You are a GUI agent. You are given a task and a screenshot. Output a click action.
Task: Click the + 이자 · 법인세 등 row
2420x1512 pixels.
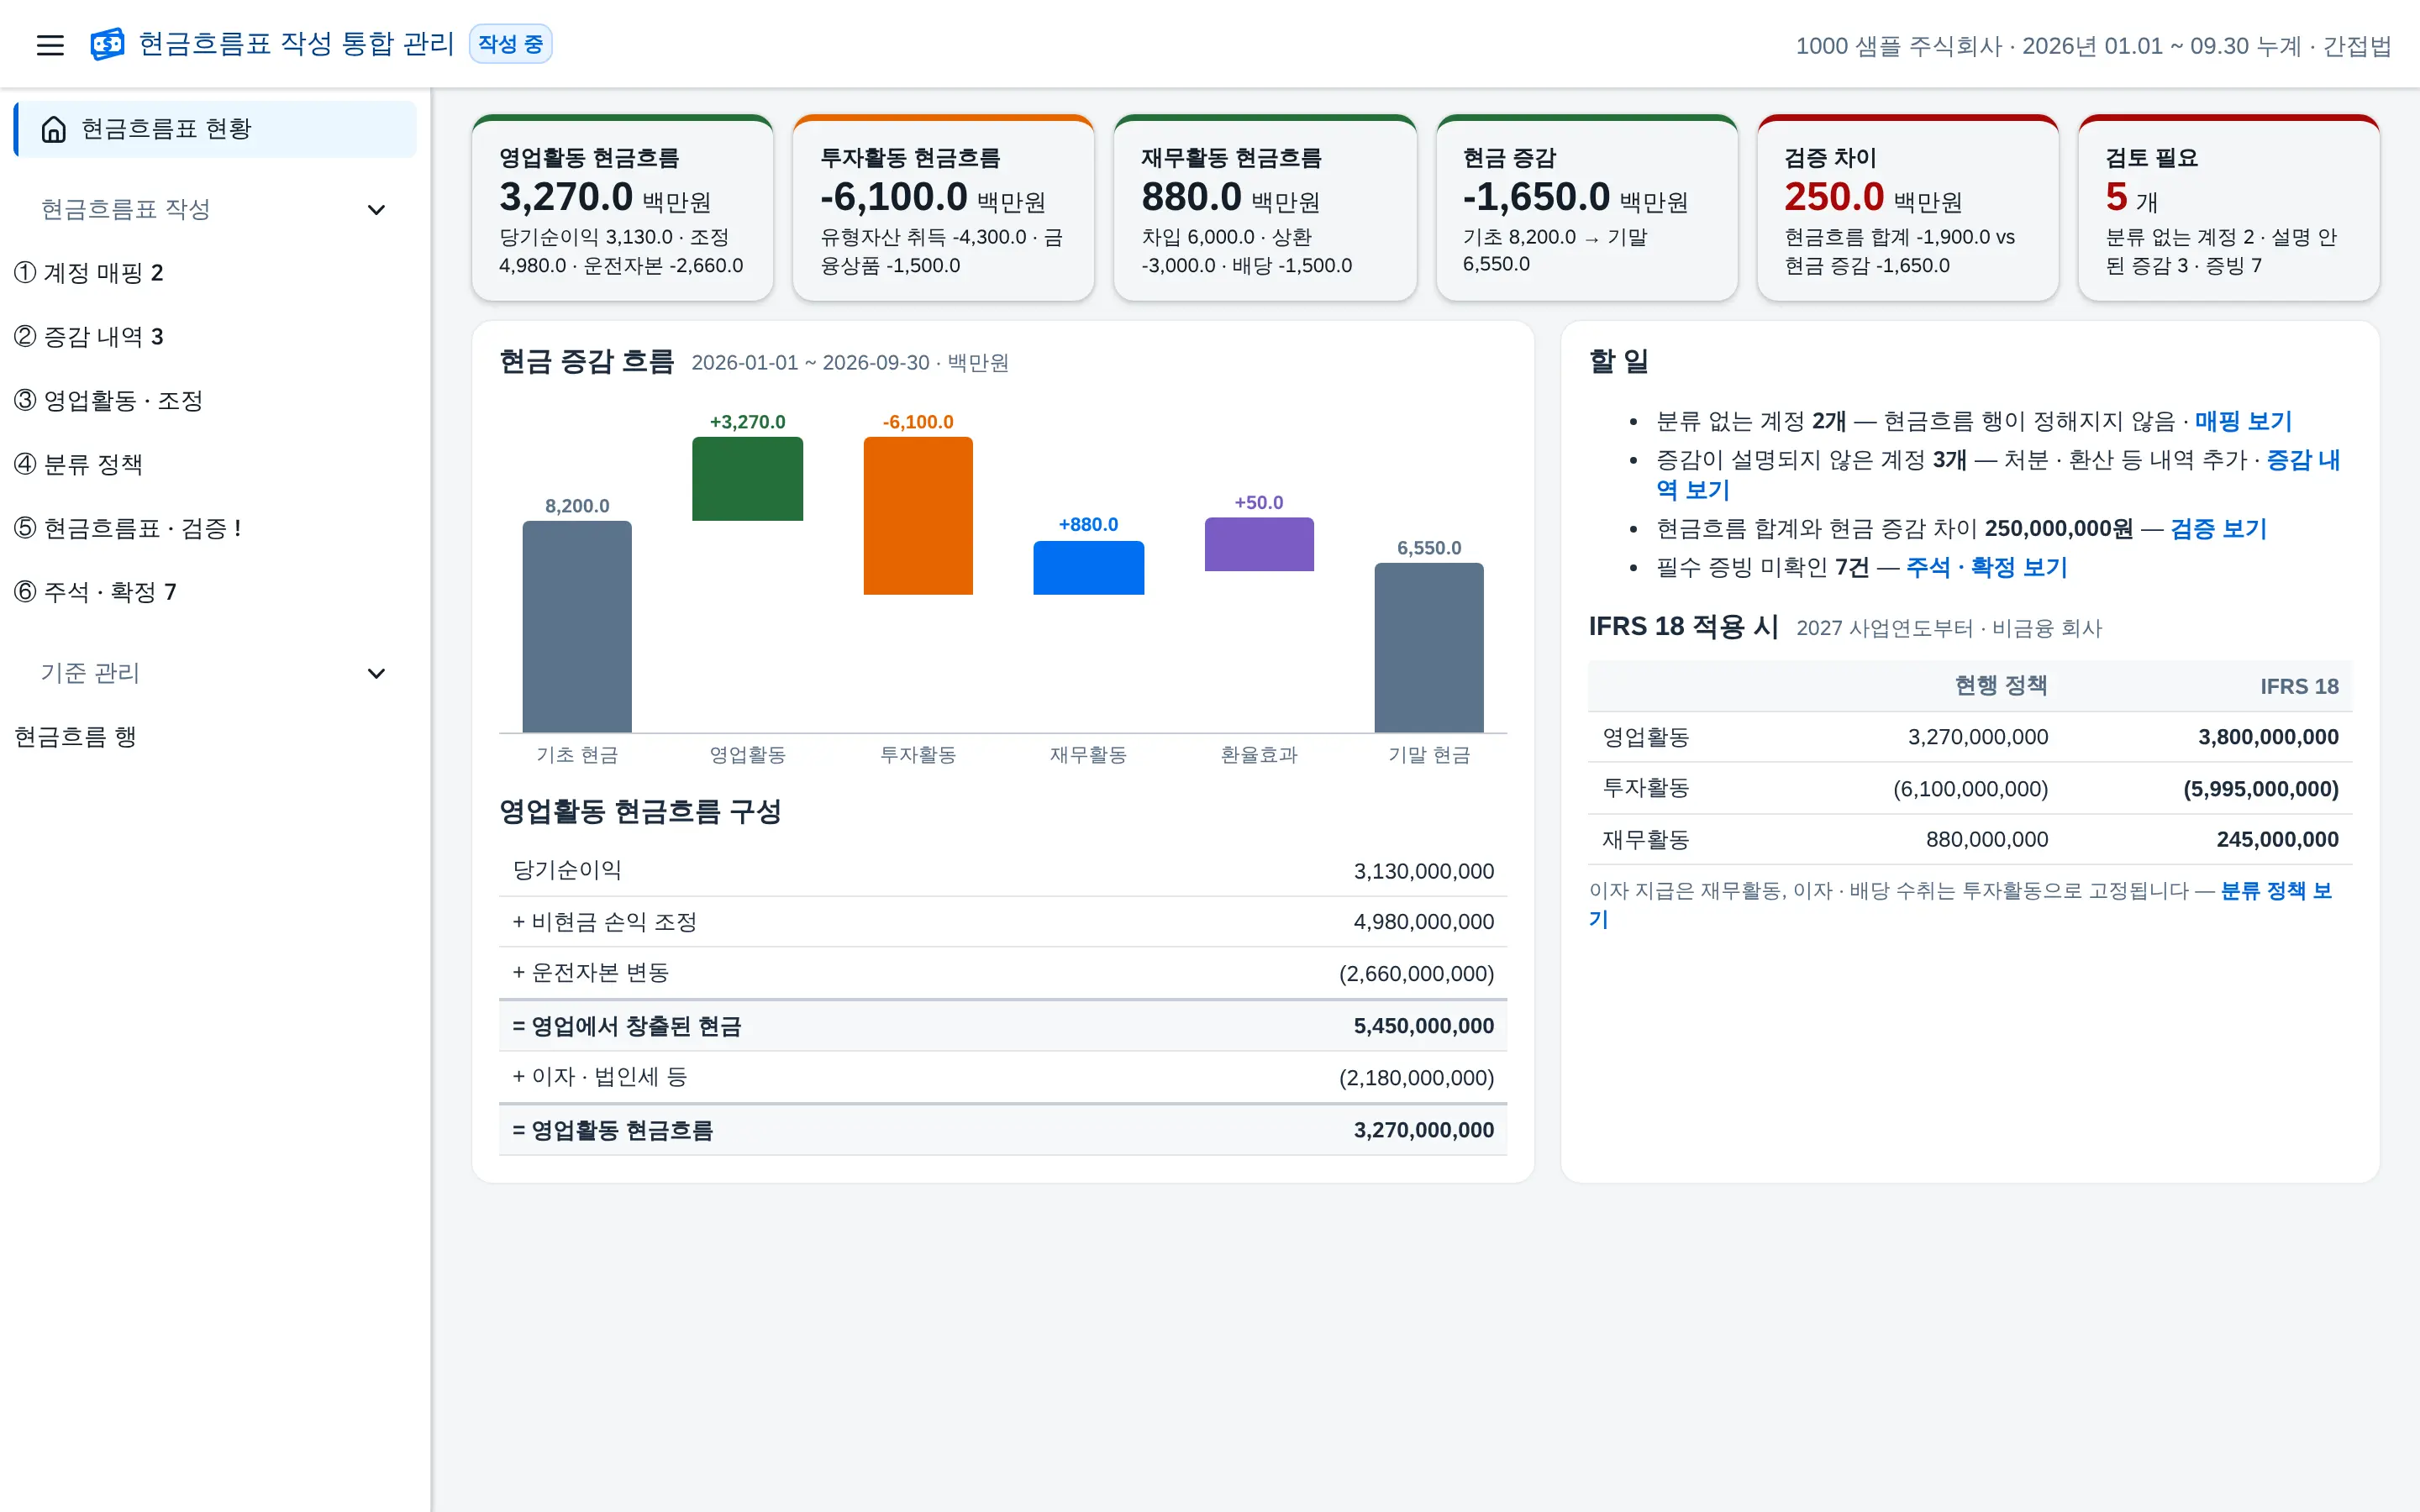click(1003, 1077)
